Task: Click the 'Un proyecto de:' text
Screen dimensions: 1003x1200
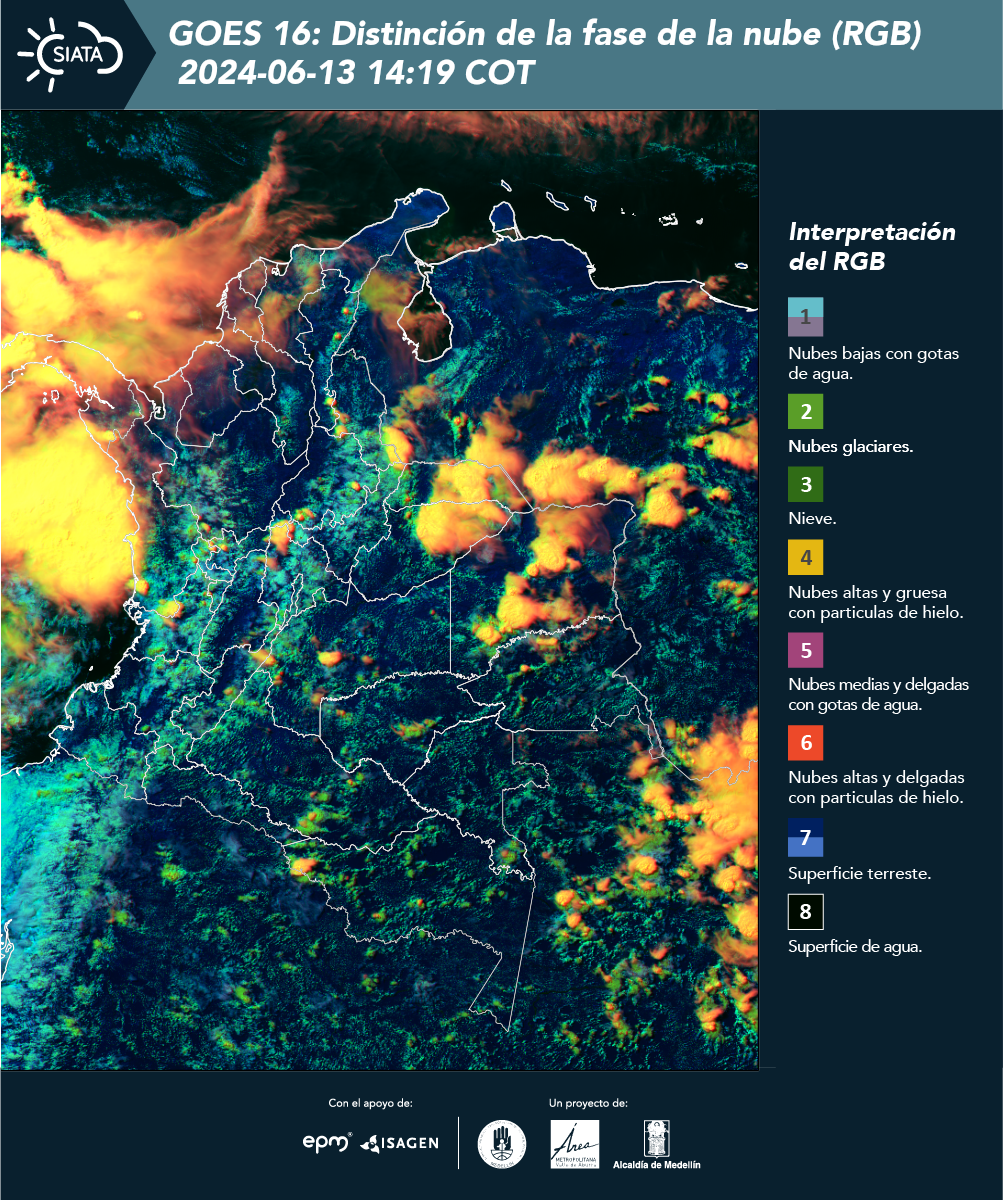Action: coord(588,1103)
